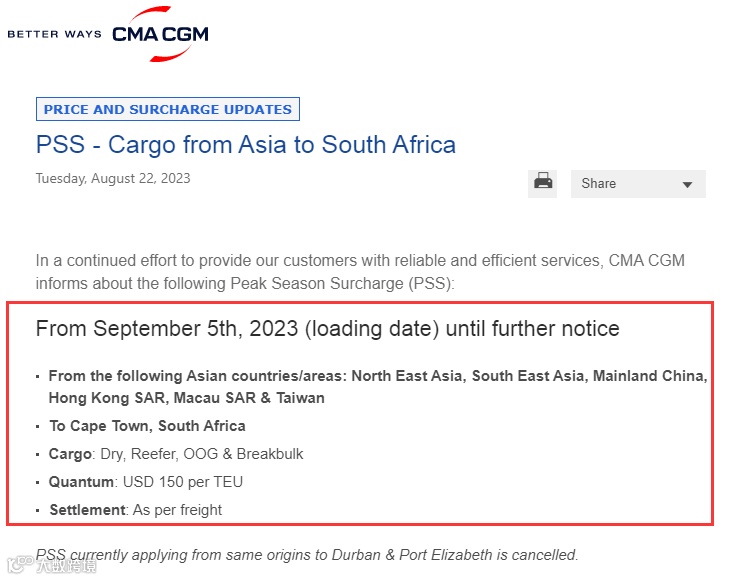Click the Share label text
This screenshot has width=732, height=580.
[x=598, y=184]
